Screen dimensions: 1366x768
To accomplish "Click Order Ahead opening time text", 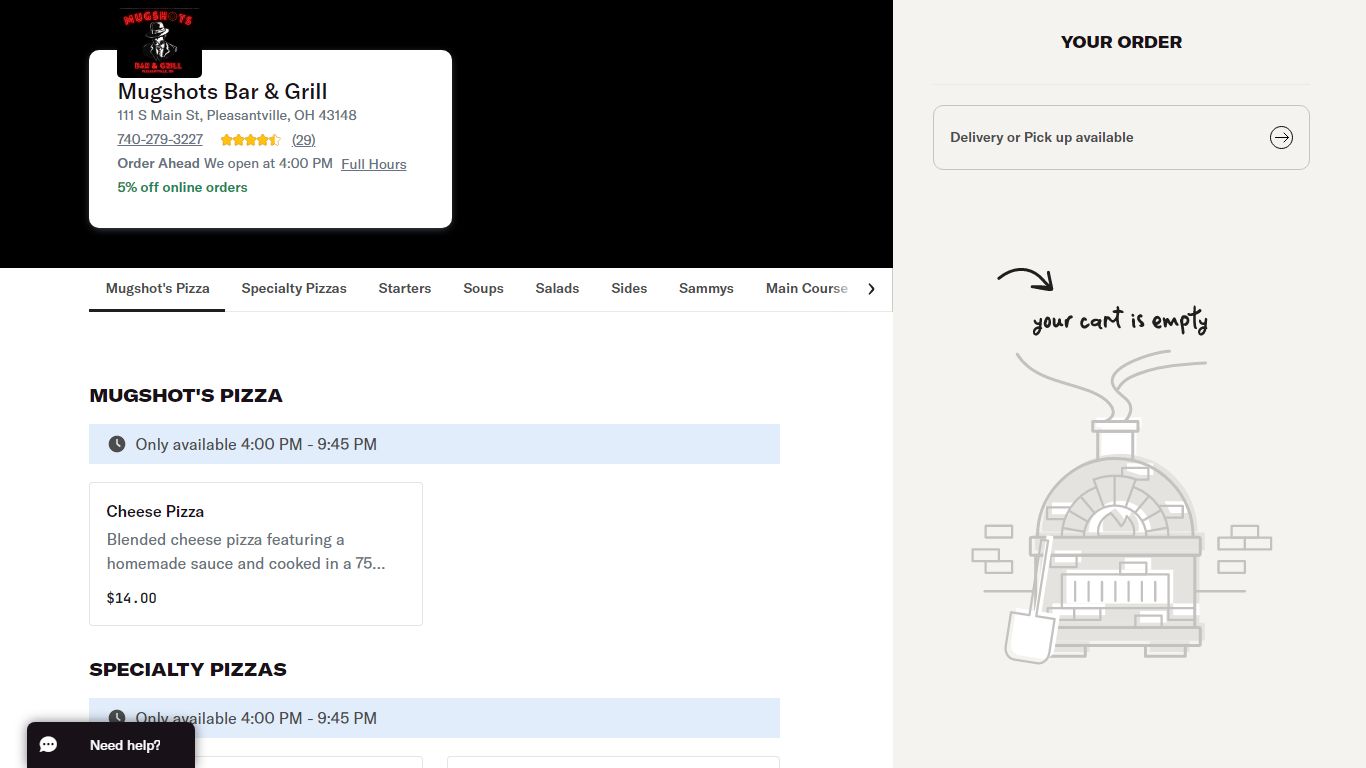I will pos(225,163).
